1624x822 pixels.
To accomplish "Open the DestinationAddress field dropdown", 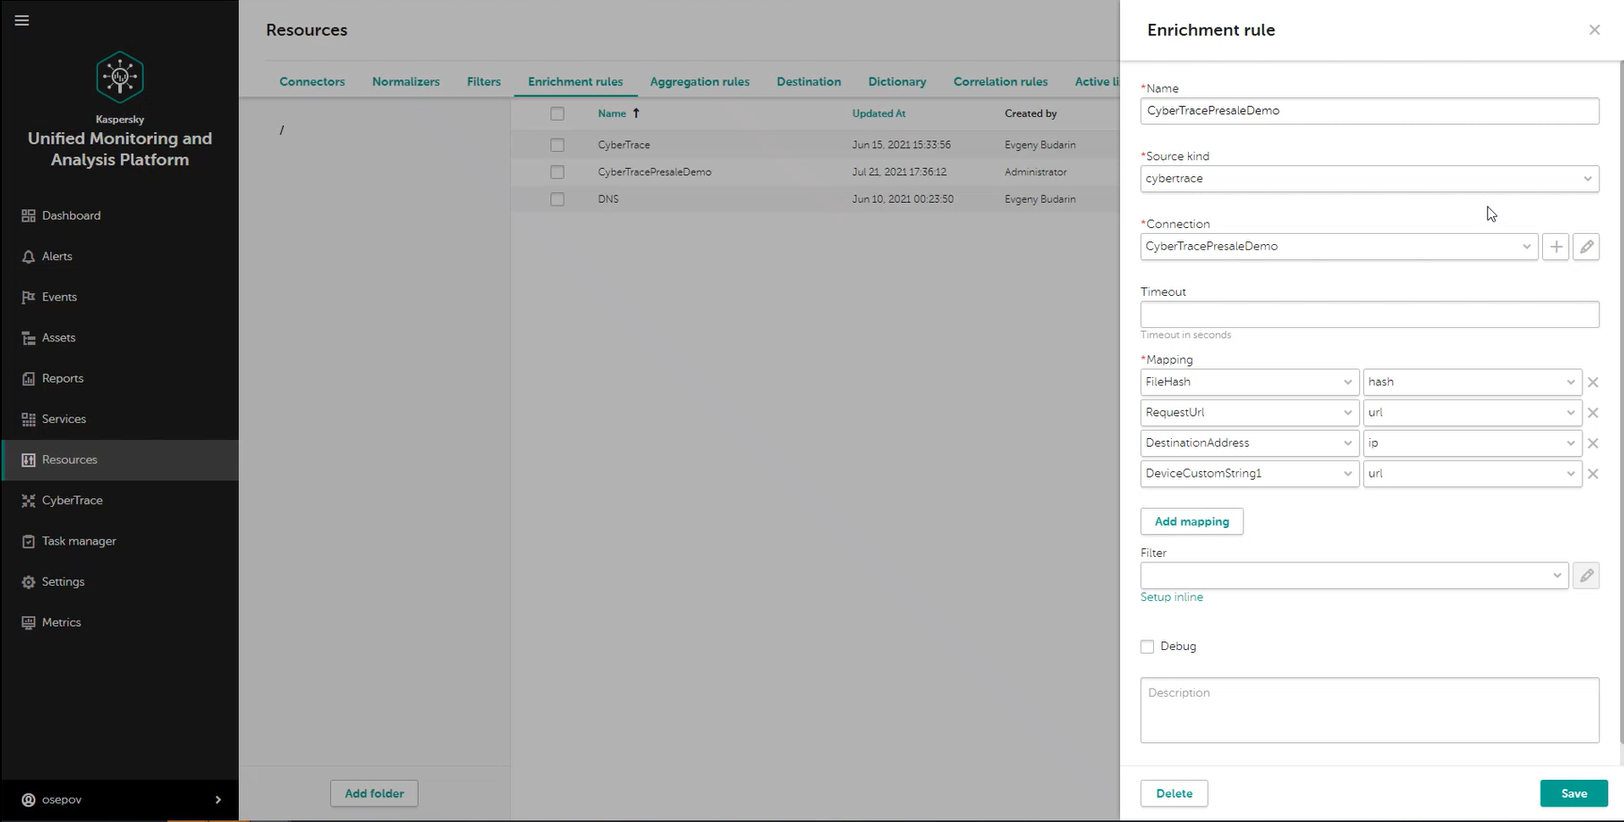I will (1249, 443).
